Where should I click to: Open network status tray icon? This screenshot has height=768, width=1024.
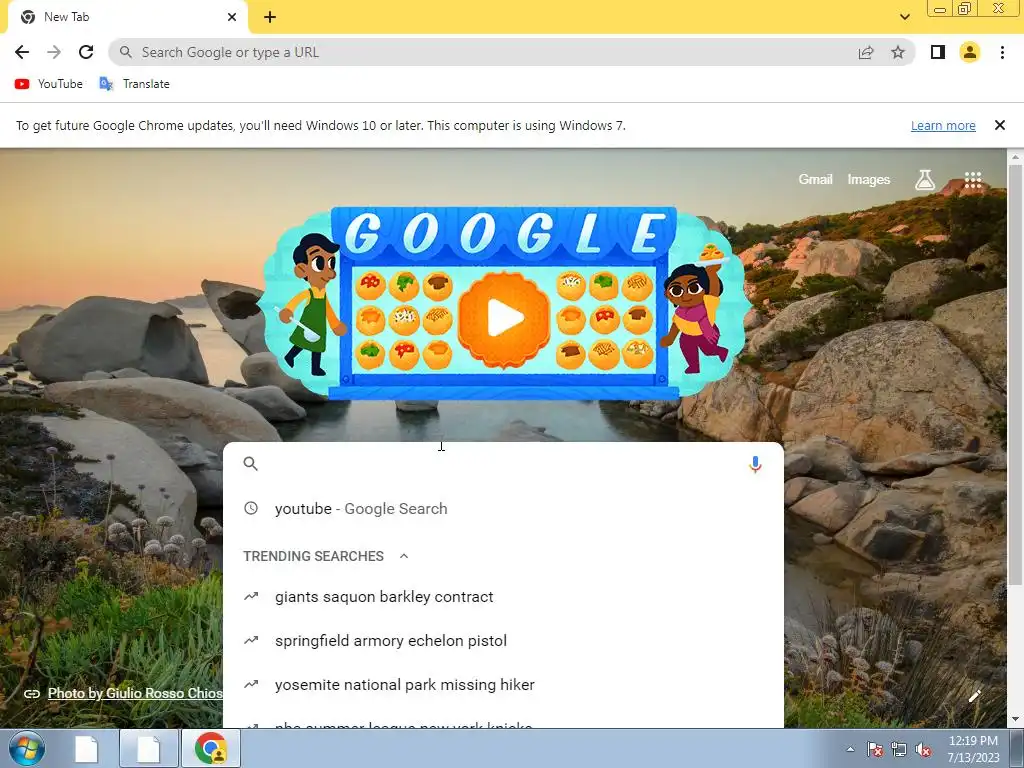[x=899, y=749]
